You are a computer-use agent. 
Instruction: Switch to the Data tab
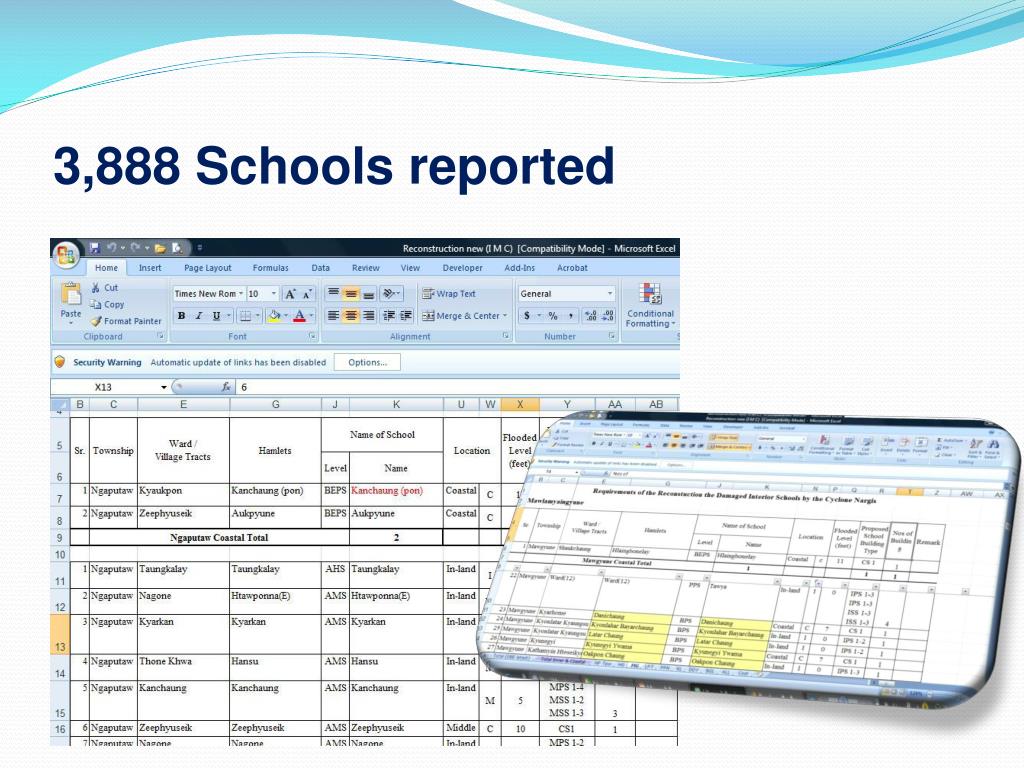(x=321, y=268)
